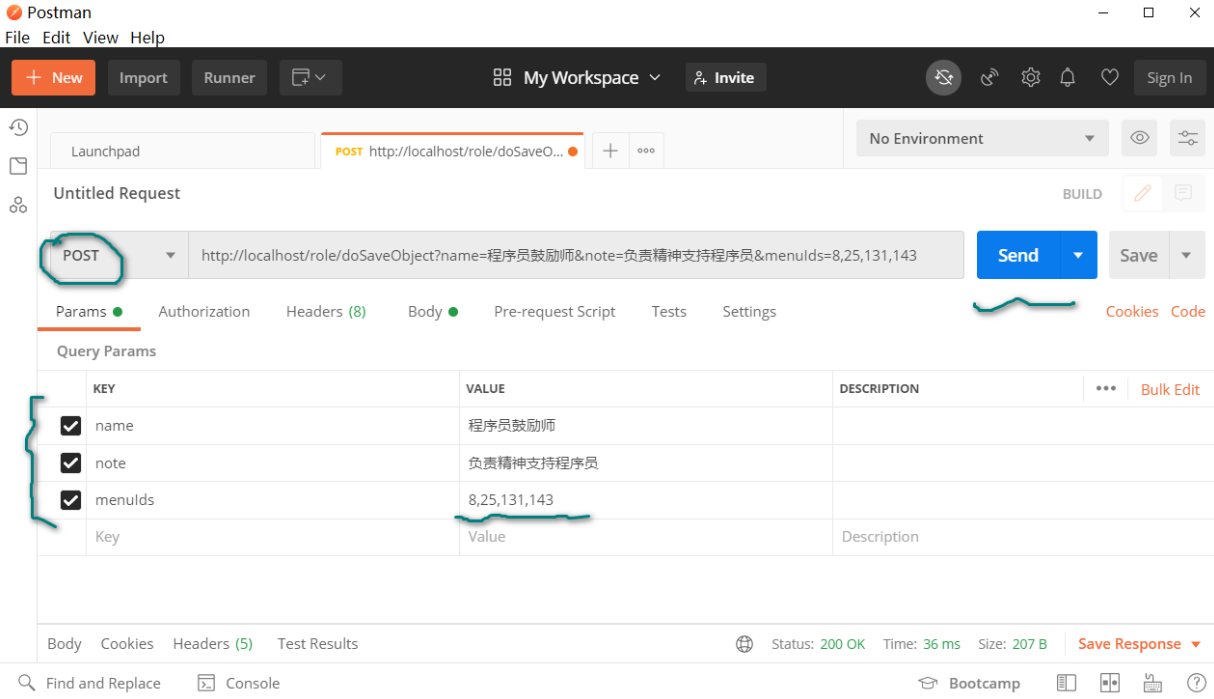Open Find and Replace
This screenshot has width=1214, height=699.
(x=90, y=683)
